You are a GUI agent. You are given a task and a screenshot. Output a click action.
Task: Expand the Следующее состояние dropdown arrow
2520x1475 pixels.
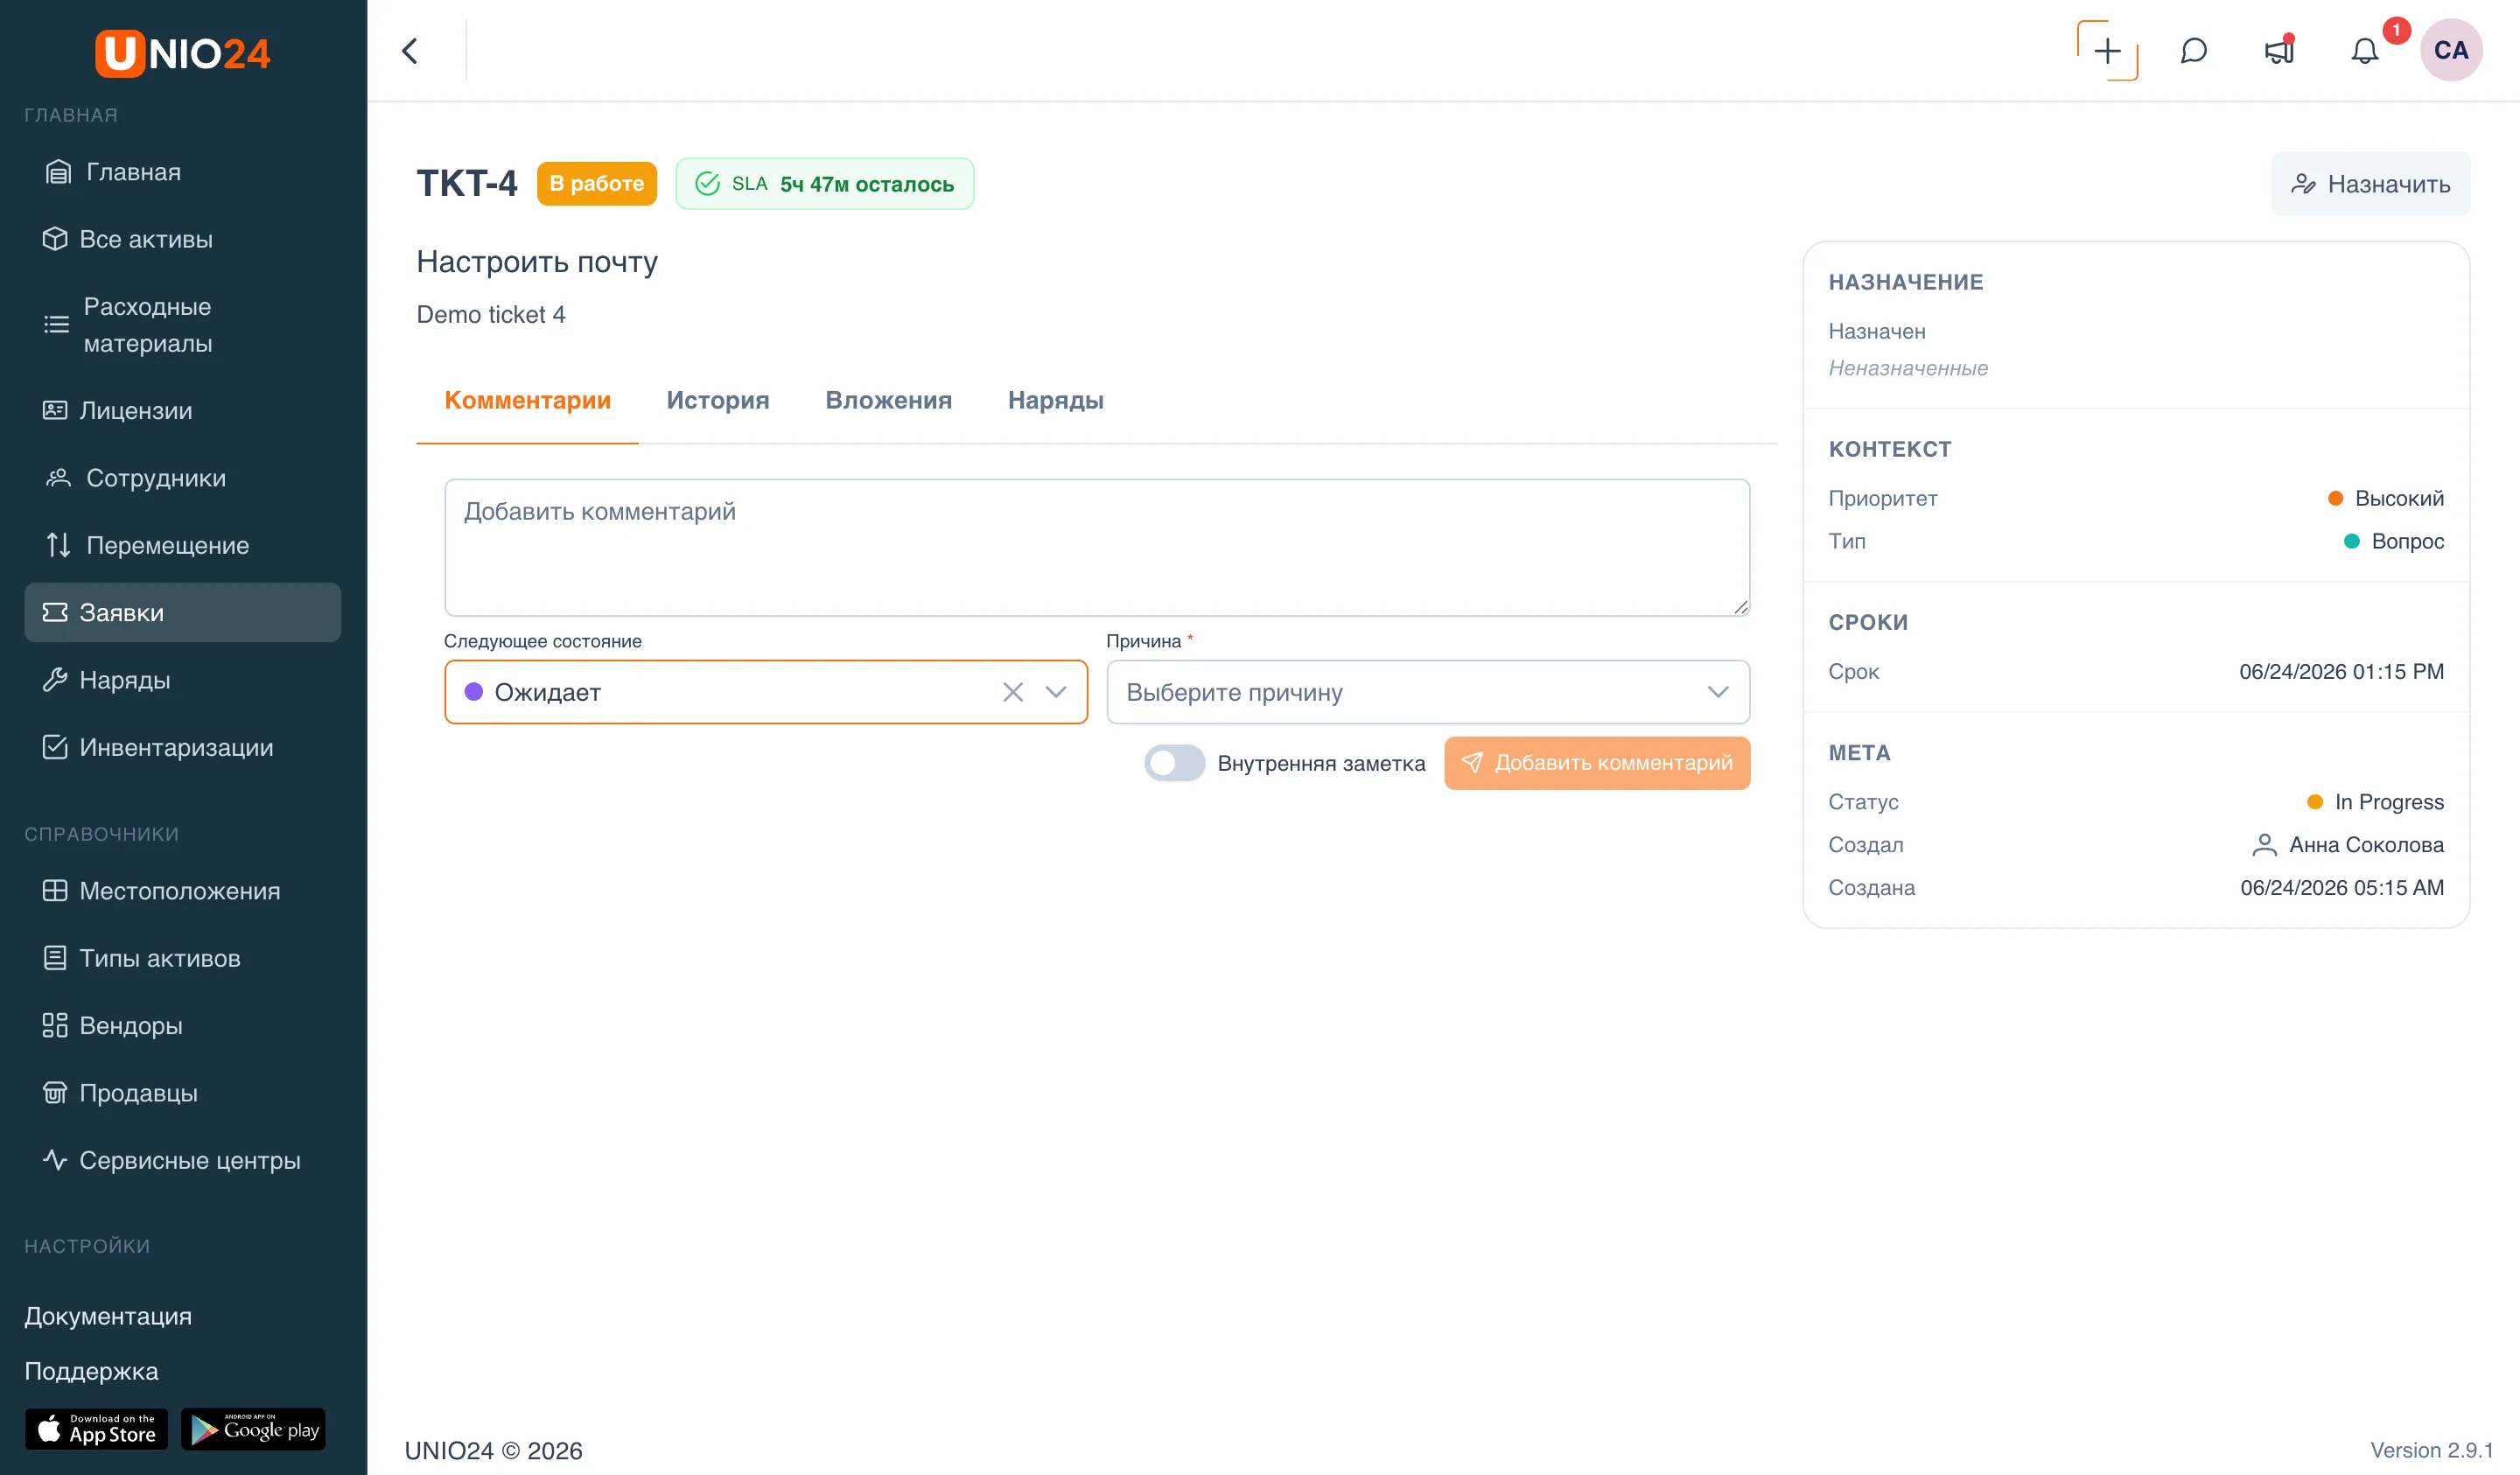pyautogui.click(x=1055, y=692)
